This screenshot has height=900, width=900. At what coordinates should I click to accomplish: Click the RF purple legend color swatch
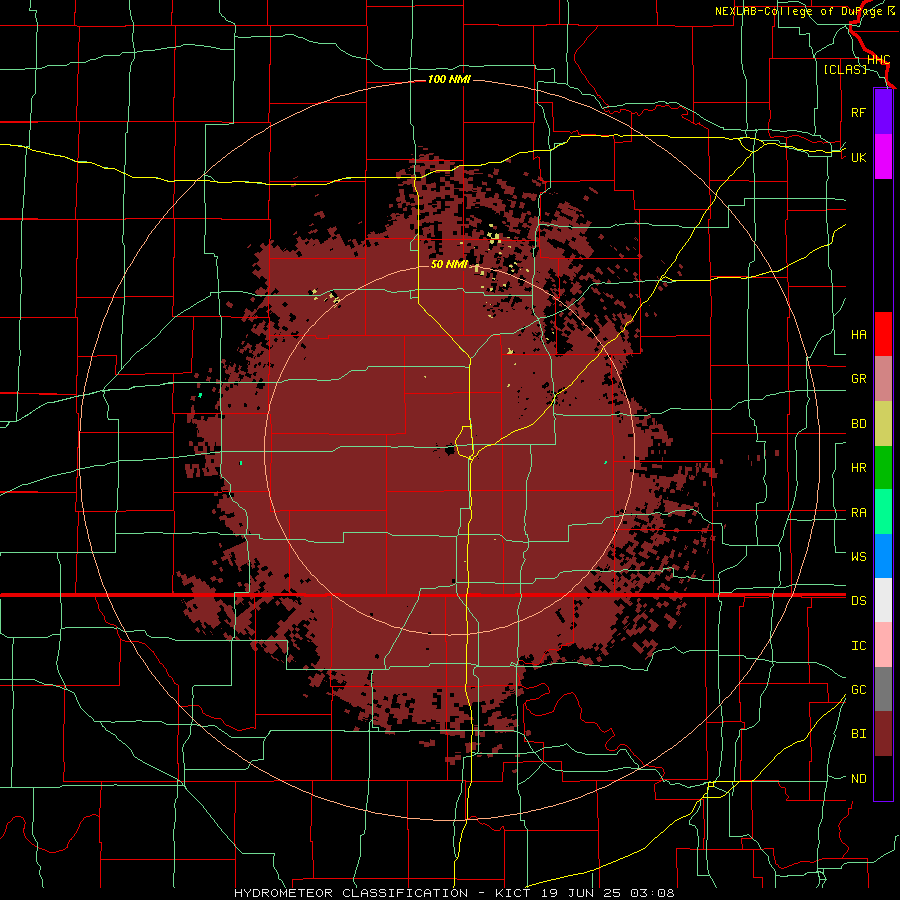[883, 112]
